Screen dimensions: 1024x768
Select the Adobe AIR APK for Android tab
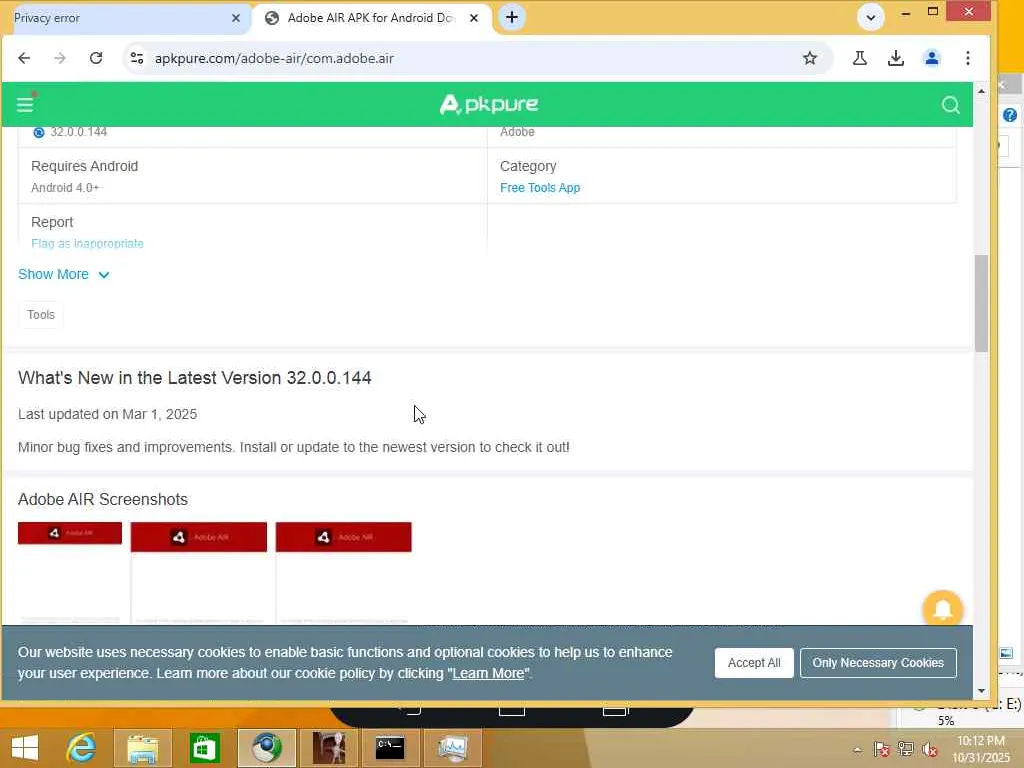[x=371, y=18]
